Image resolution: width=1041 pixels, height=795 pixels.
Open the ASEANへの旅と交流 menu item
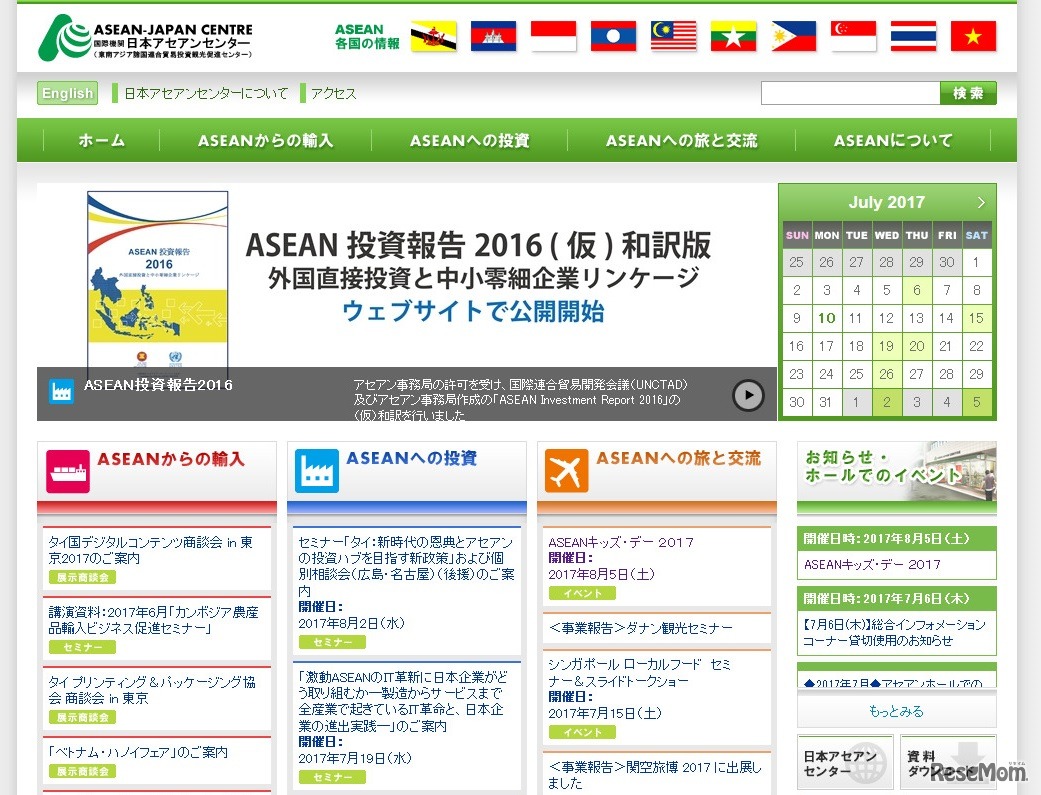click(681, 140)
